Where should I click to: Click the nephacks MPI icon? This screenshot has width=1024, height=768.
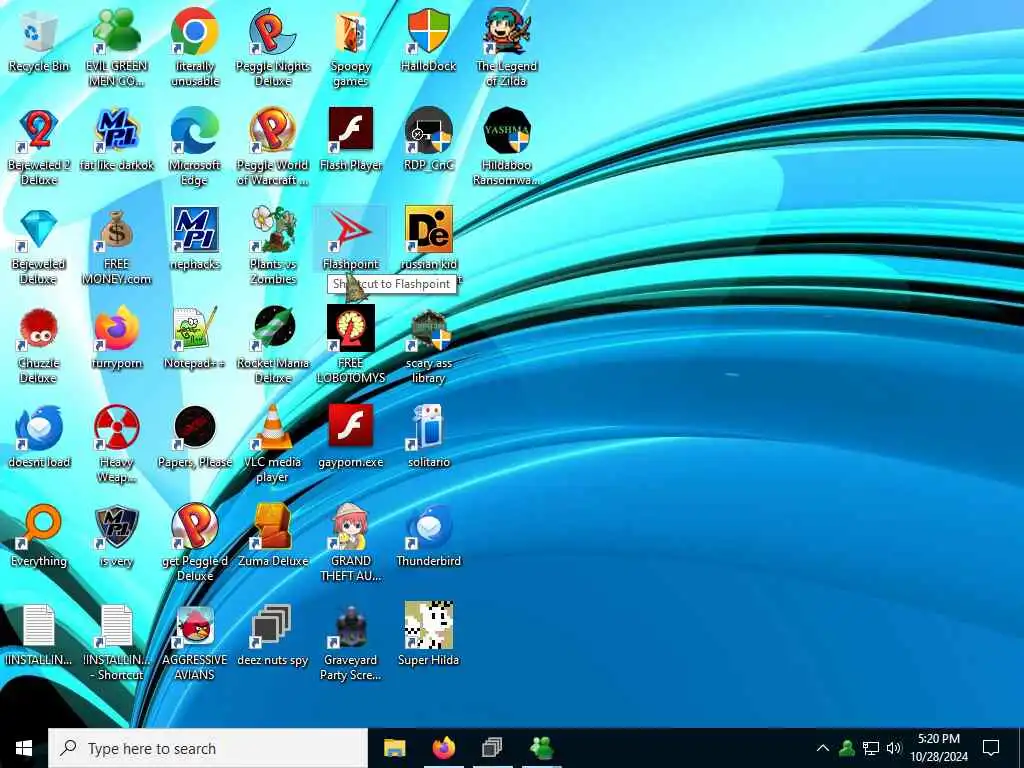click(x=195, y=240)
